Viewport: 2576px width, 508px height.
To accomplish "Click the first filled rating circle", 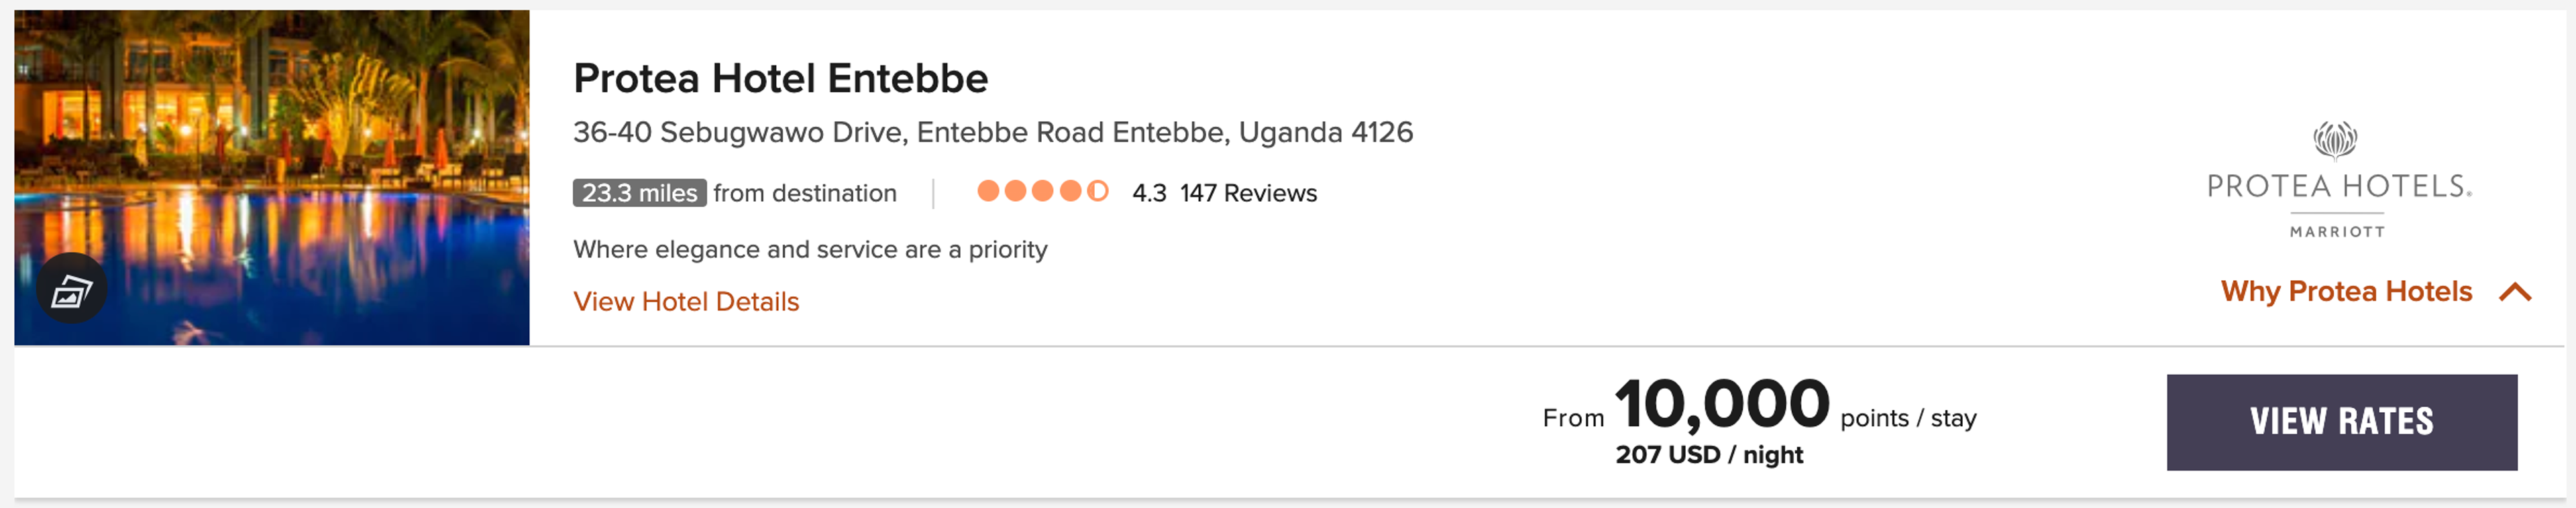I will [988, 191].
